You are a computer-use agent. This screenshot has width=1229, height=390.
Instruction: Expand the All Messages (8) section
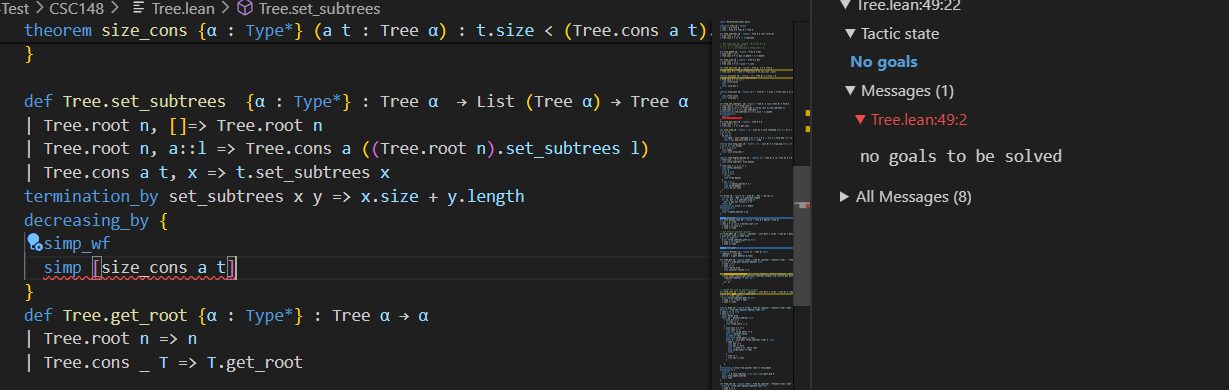pyautogui.click(x=906, y=197)
